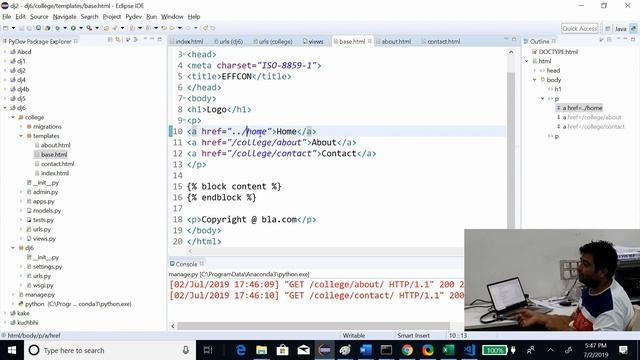The image size is (640, 360).
Task: Switch to the PyDev perspective icon
Action: 633,29
